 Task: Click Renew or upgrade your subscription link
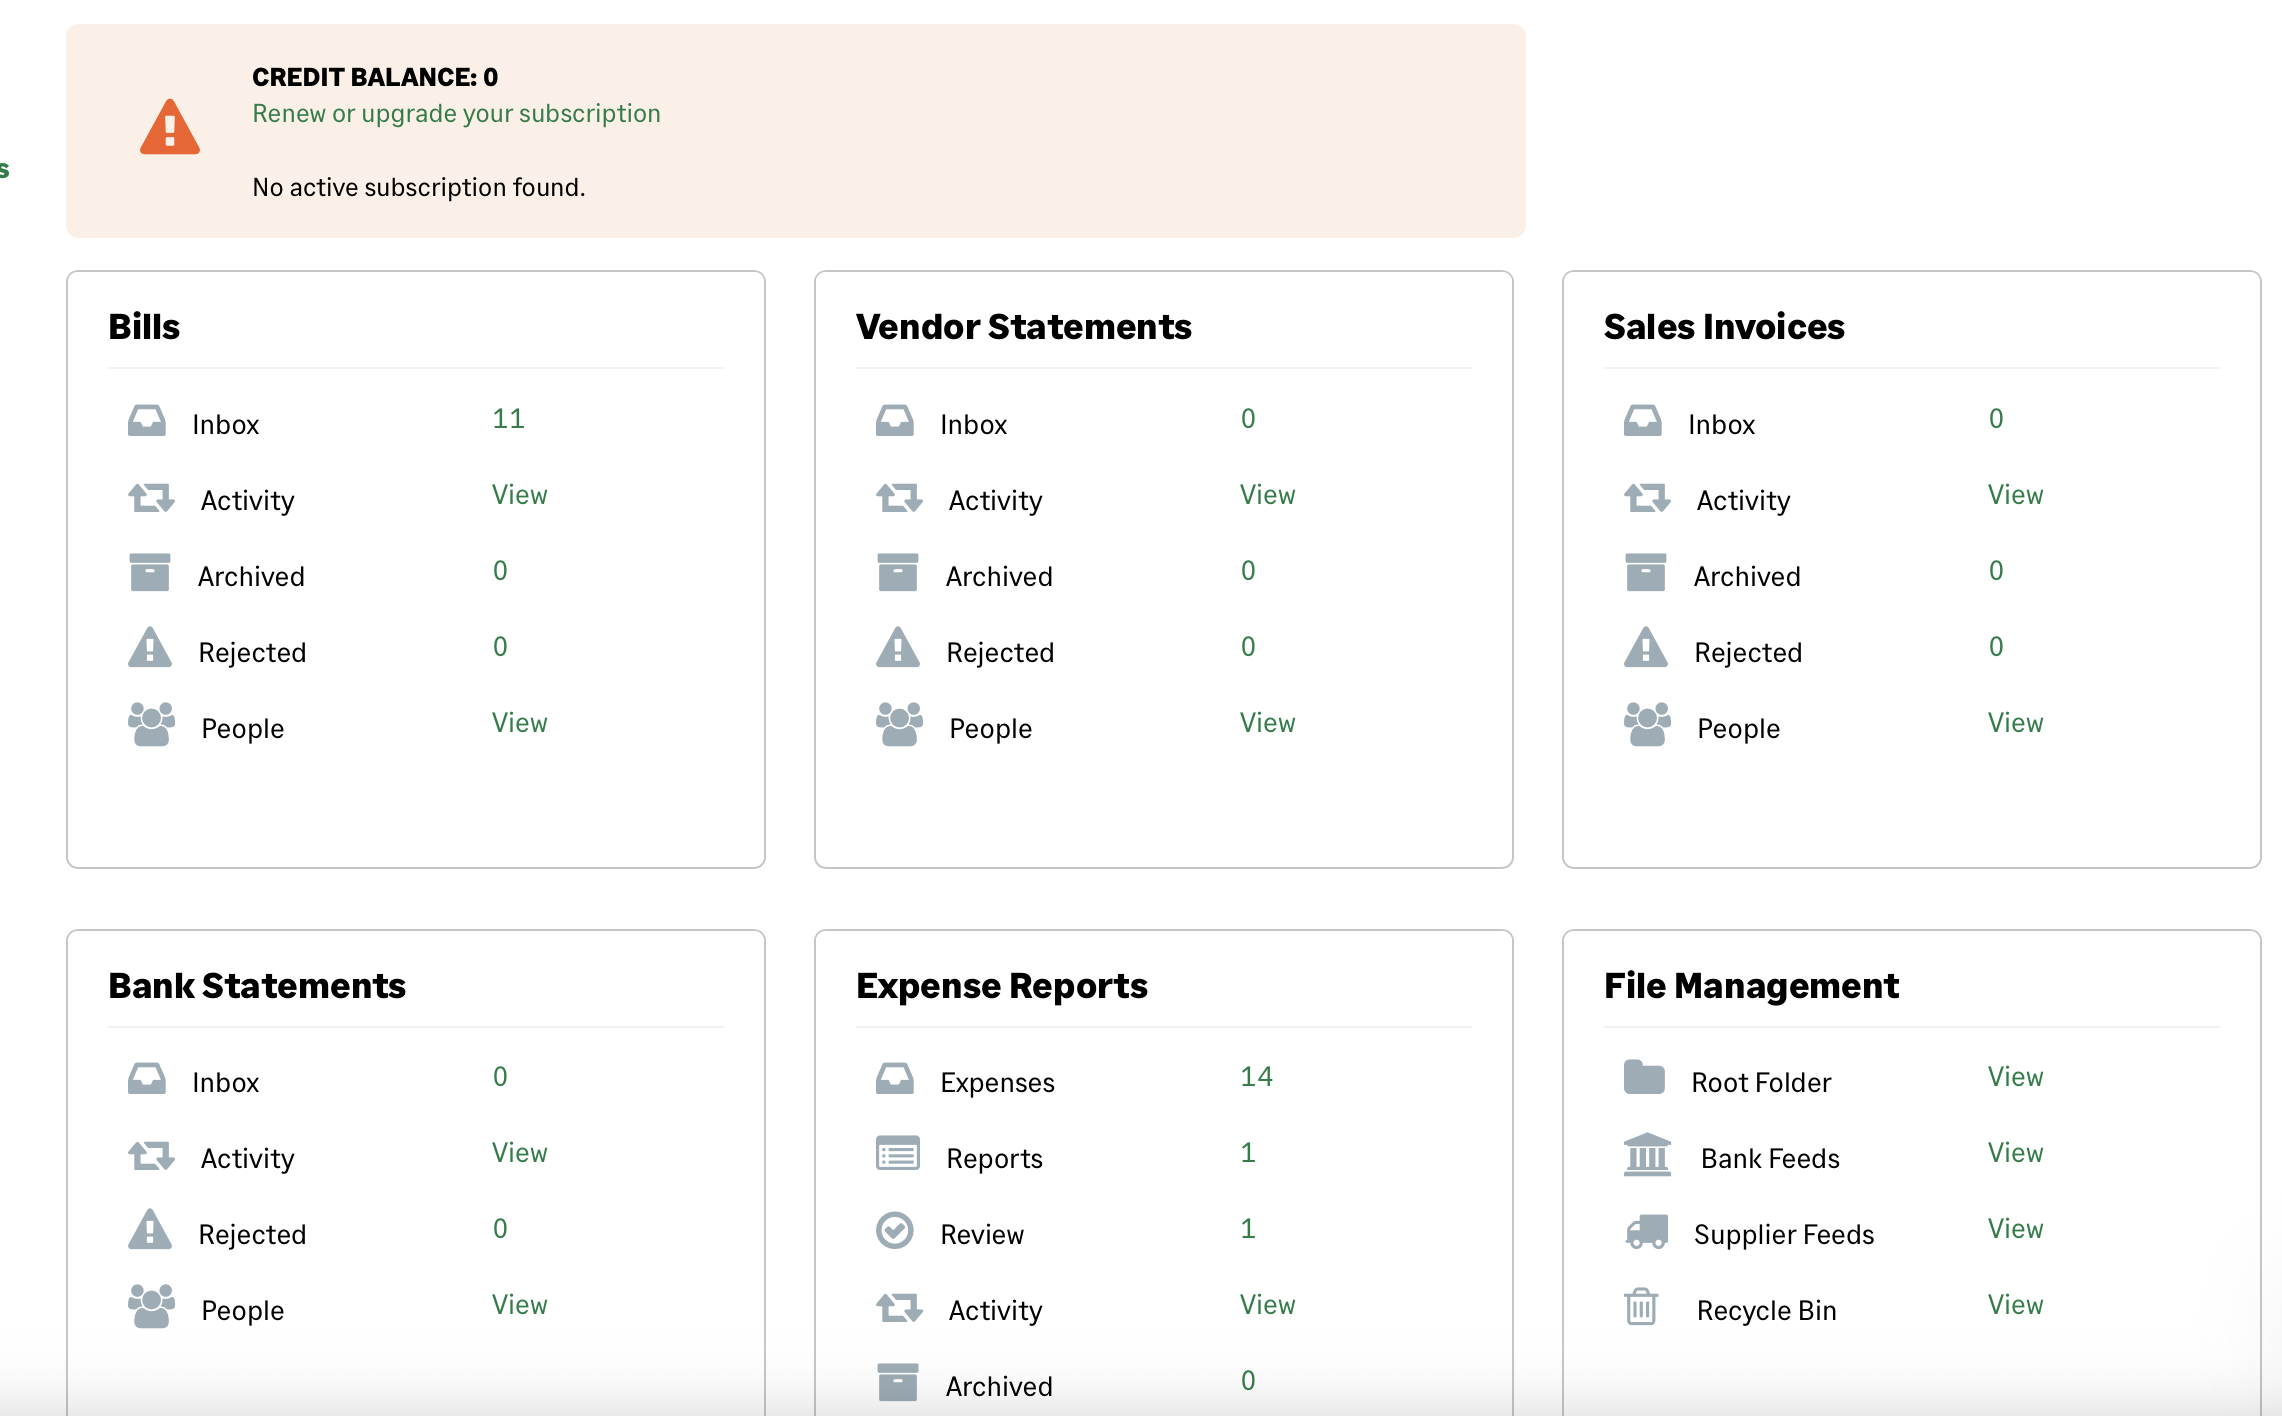point(456,113)
